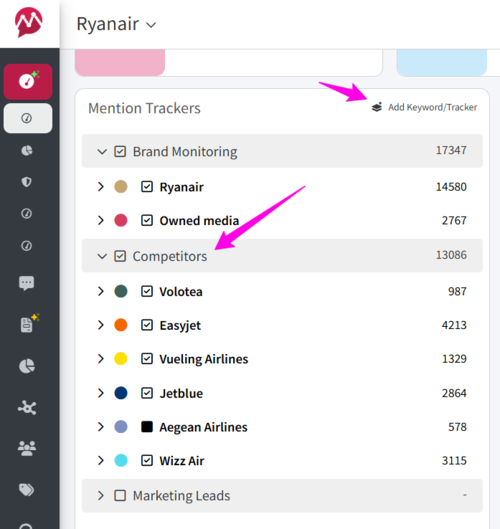Select the gauge icon in the gray sidebar box
Viewport: 500px width, 529px height.
pyautogui.click(x=27, y=118)
